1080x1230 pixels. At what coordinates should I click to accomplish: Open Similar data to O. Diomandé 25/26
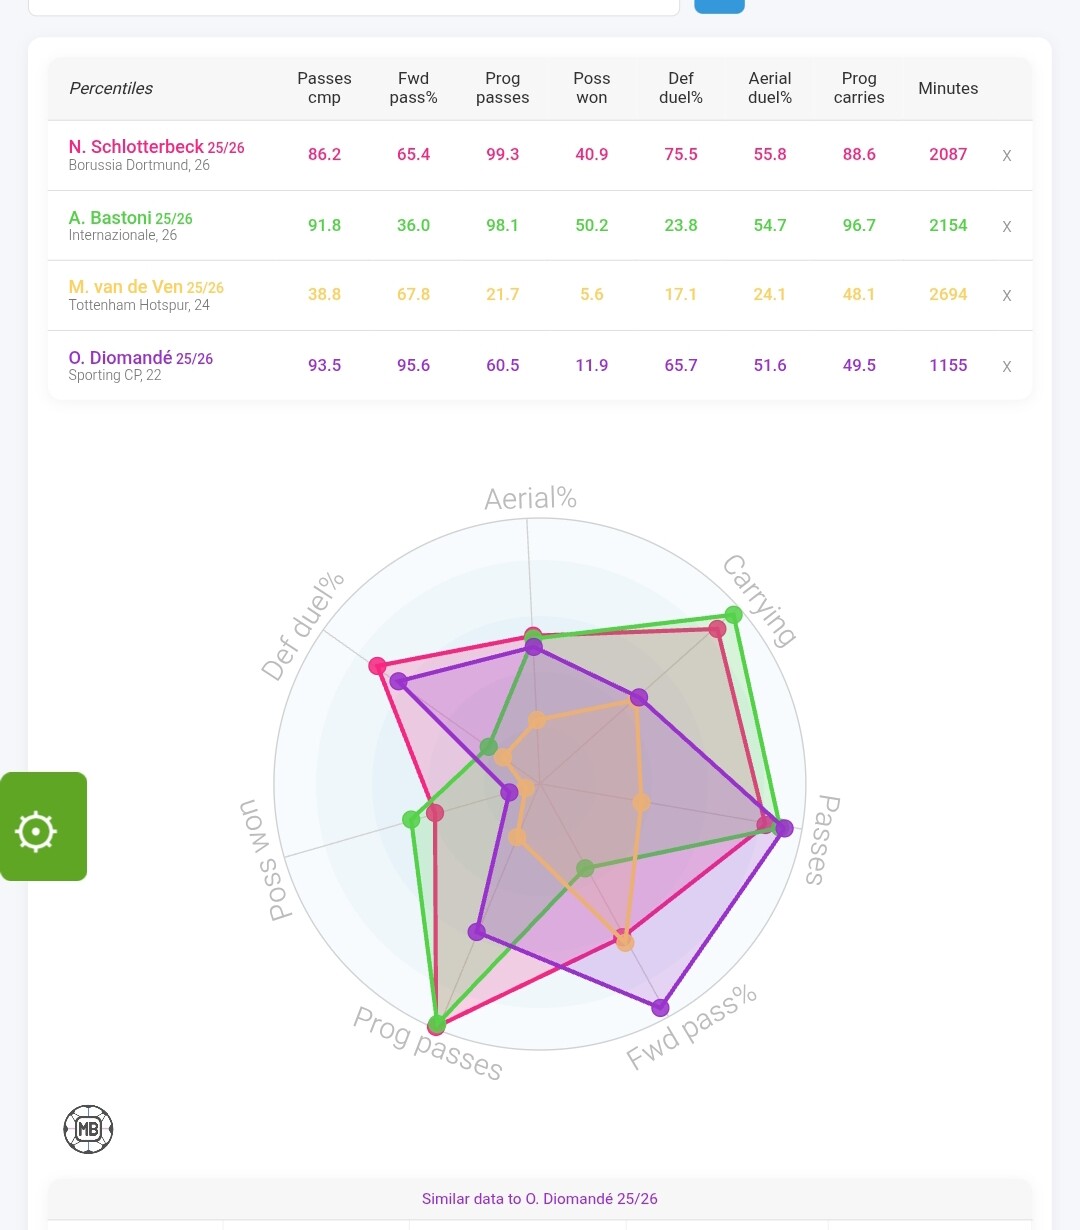[539, 1199]
